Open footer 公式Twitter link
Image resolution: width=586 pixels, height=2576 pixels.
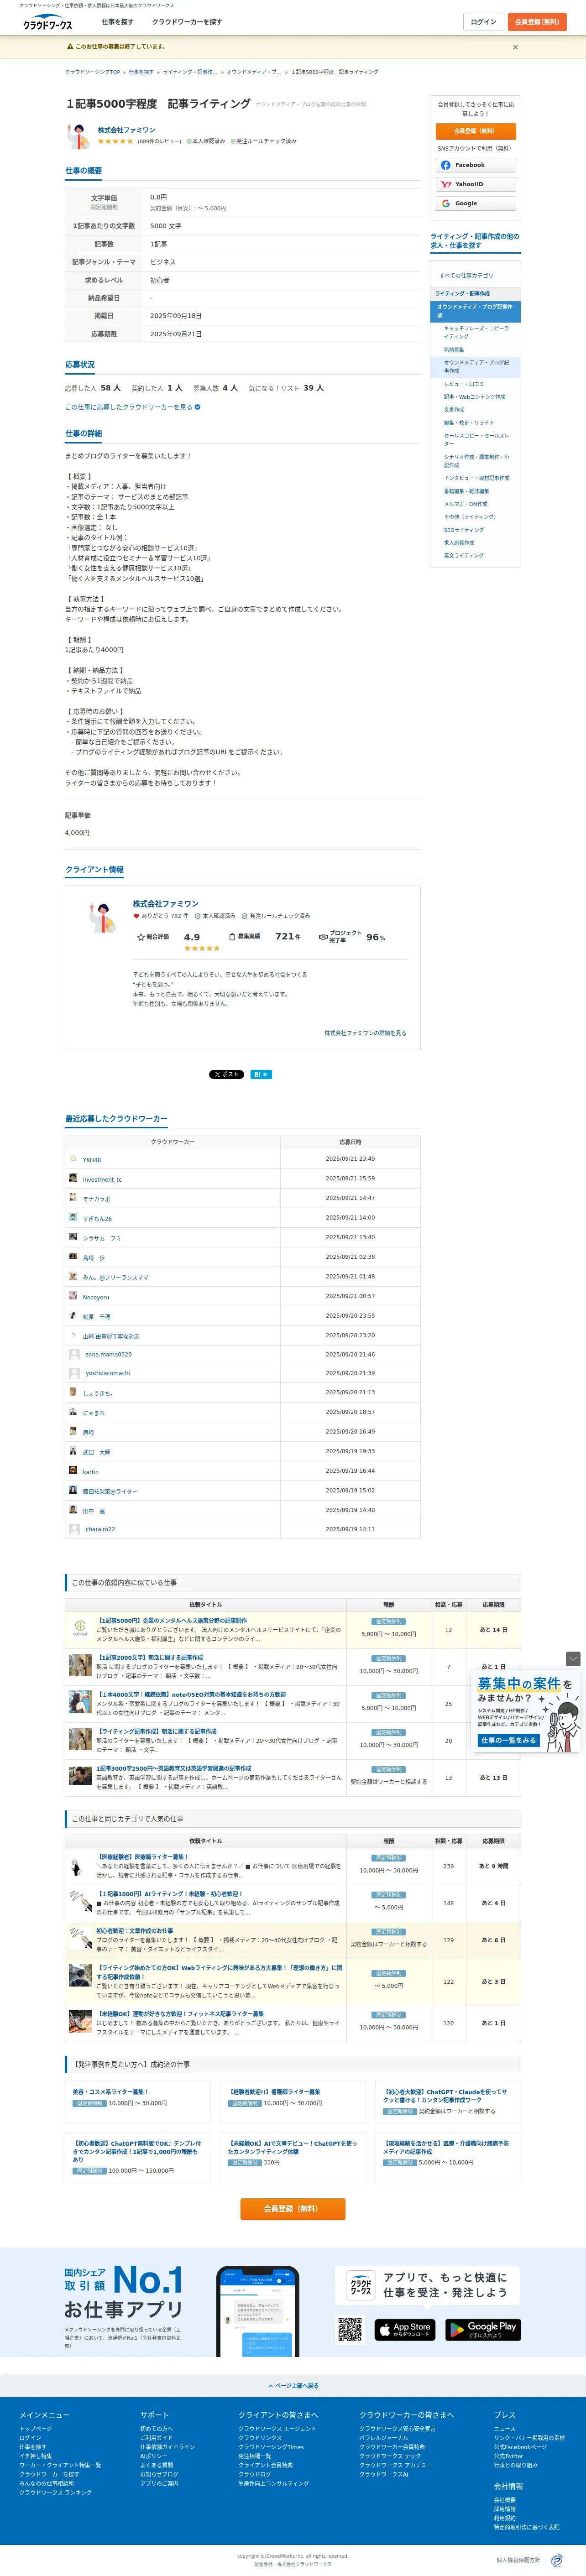pyautogui.click(x=508, y=2456)
